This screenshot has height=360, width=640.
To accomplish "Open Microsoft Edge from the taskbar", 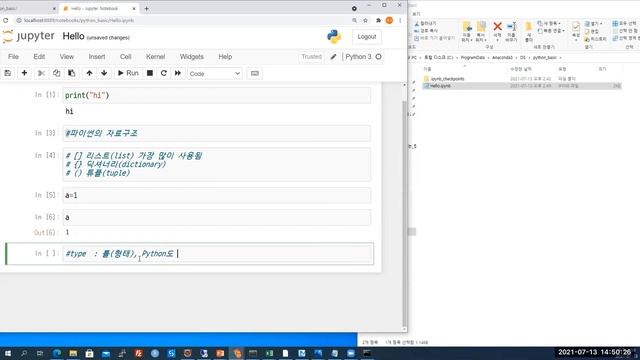I will tap(57, 353).
